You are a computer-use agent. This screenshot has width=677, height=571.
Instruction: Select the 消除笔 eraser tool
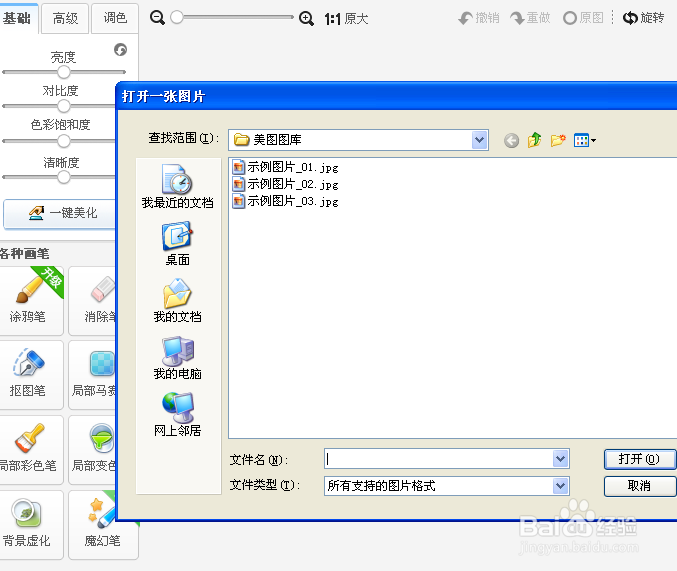(92, 300)
